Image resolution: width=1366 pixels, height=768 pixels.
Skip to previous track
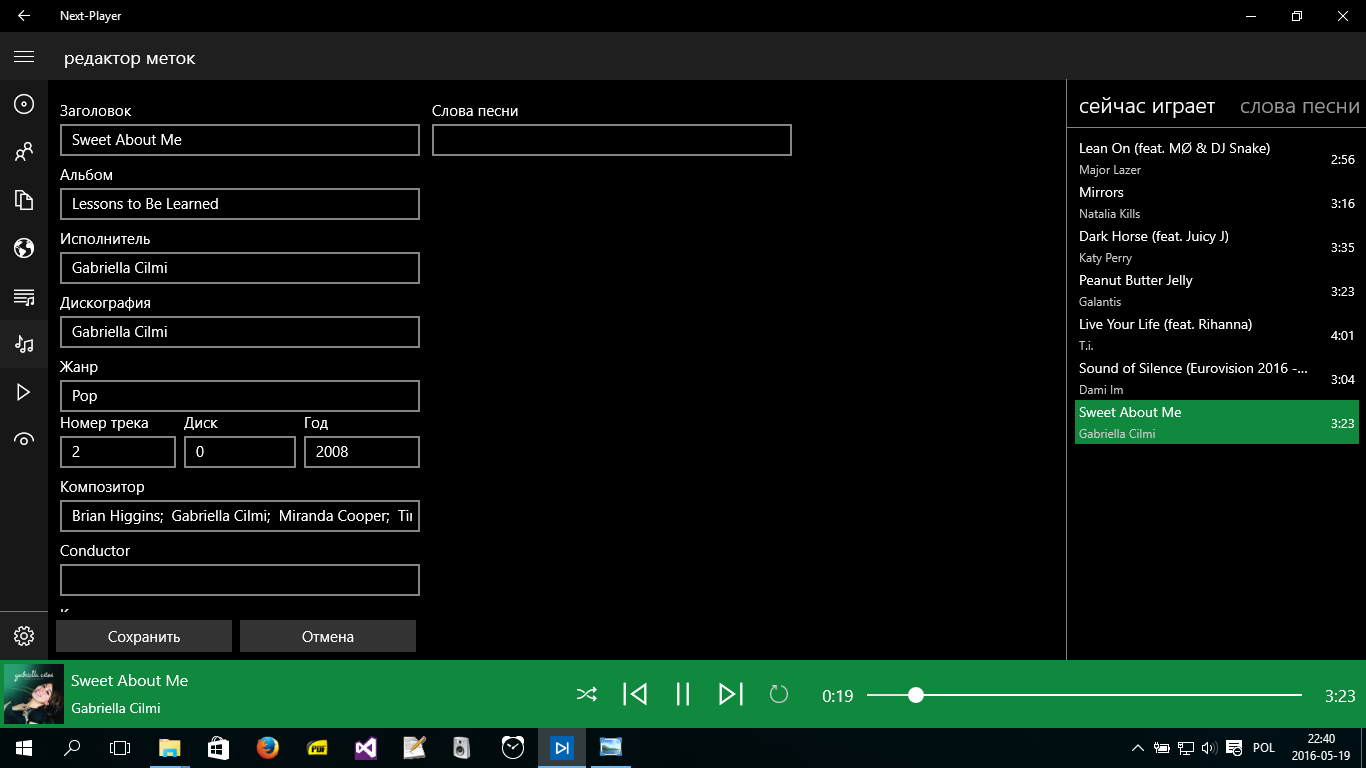[x=635, y=694]
